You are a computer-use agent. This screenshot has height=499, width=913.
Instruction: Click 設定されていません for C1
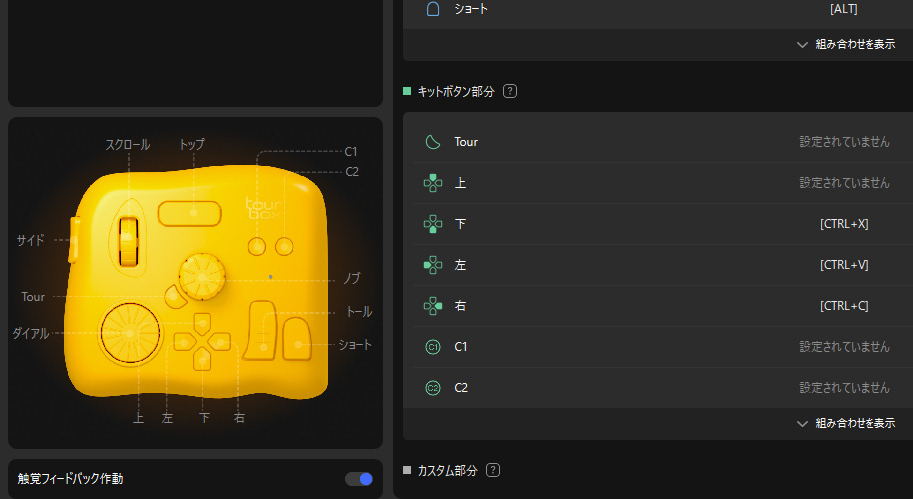[844, 347]
